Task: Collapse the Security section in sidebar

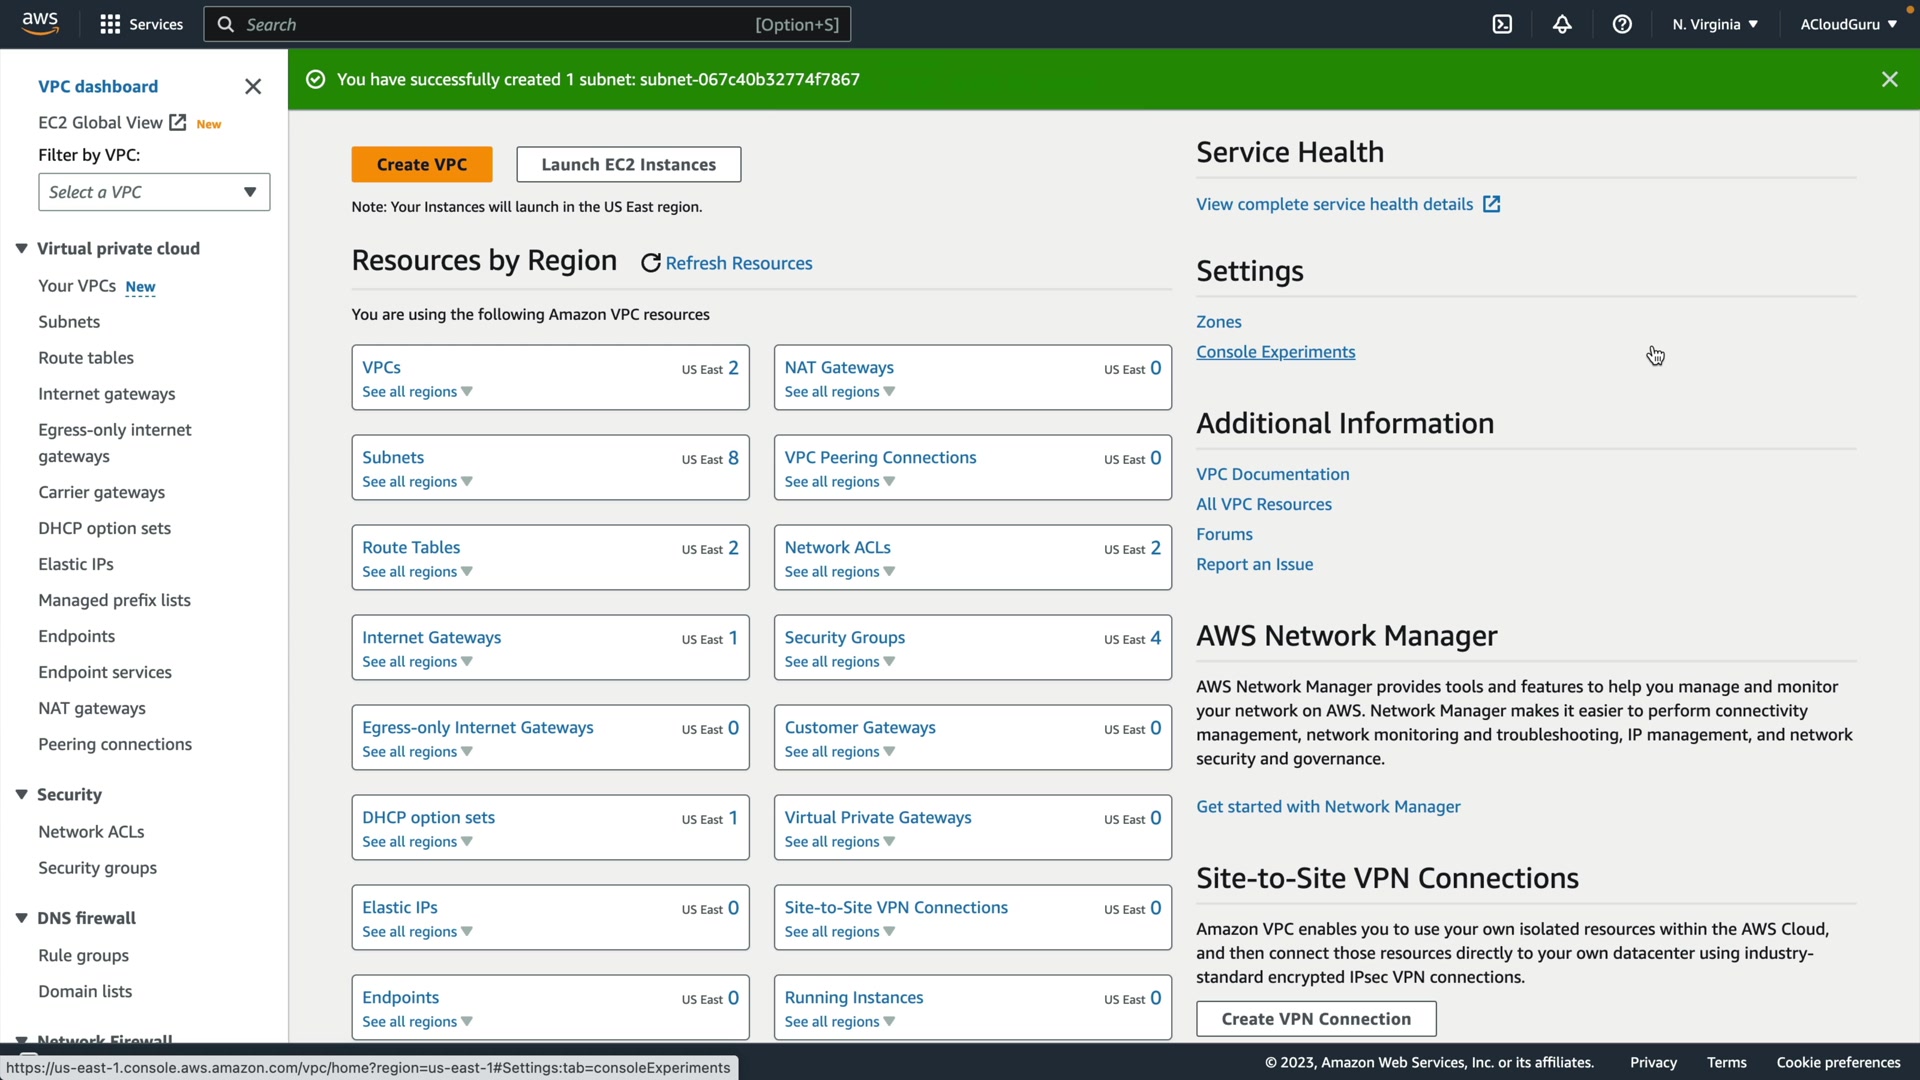Action: [x=21, y=794]
